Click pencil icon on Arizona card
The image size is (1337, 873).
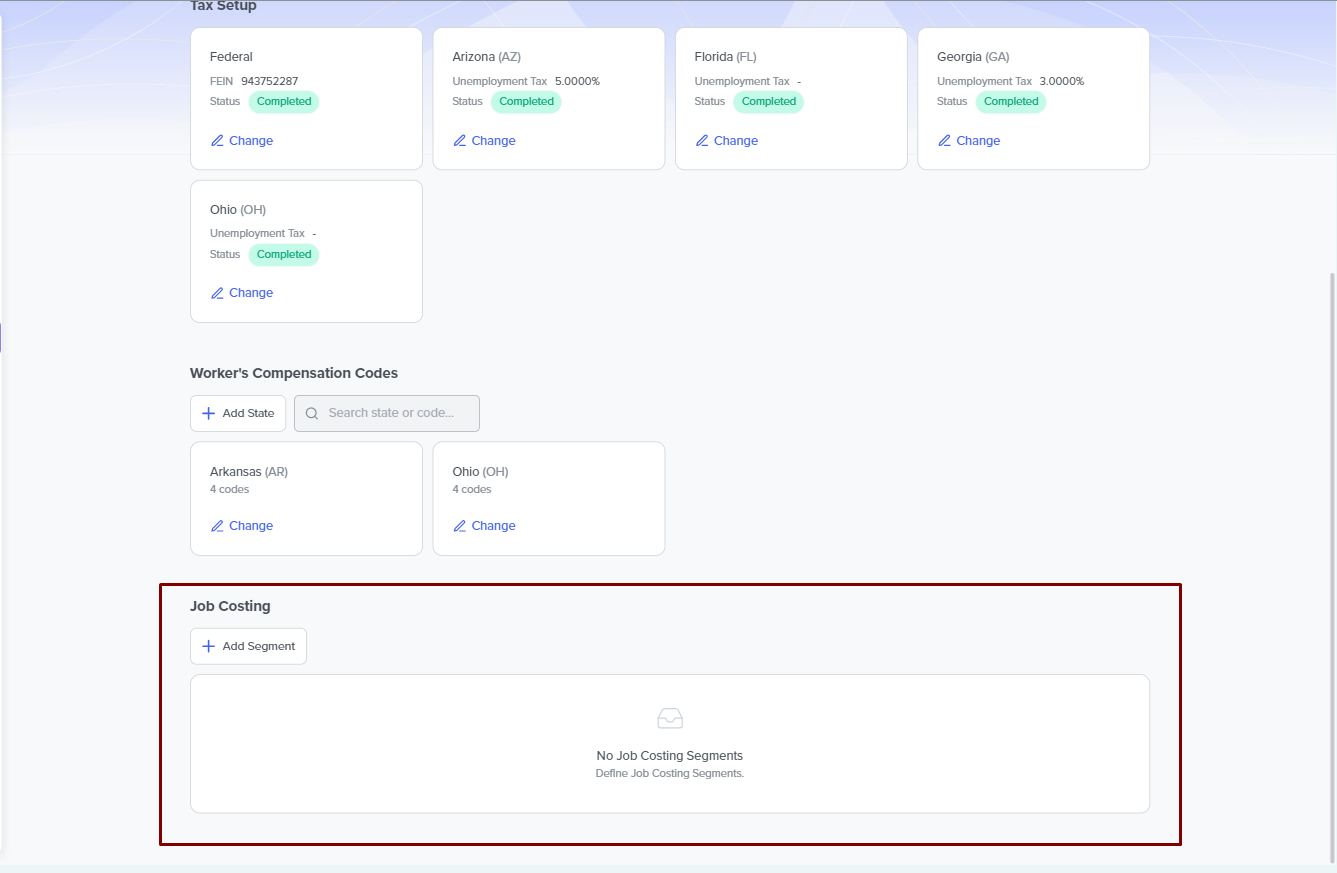[x=460, y=141]
